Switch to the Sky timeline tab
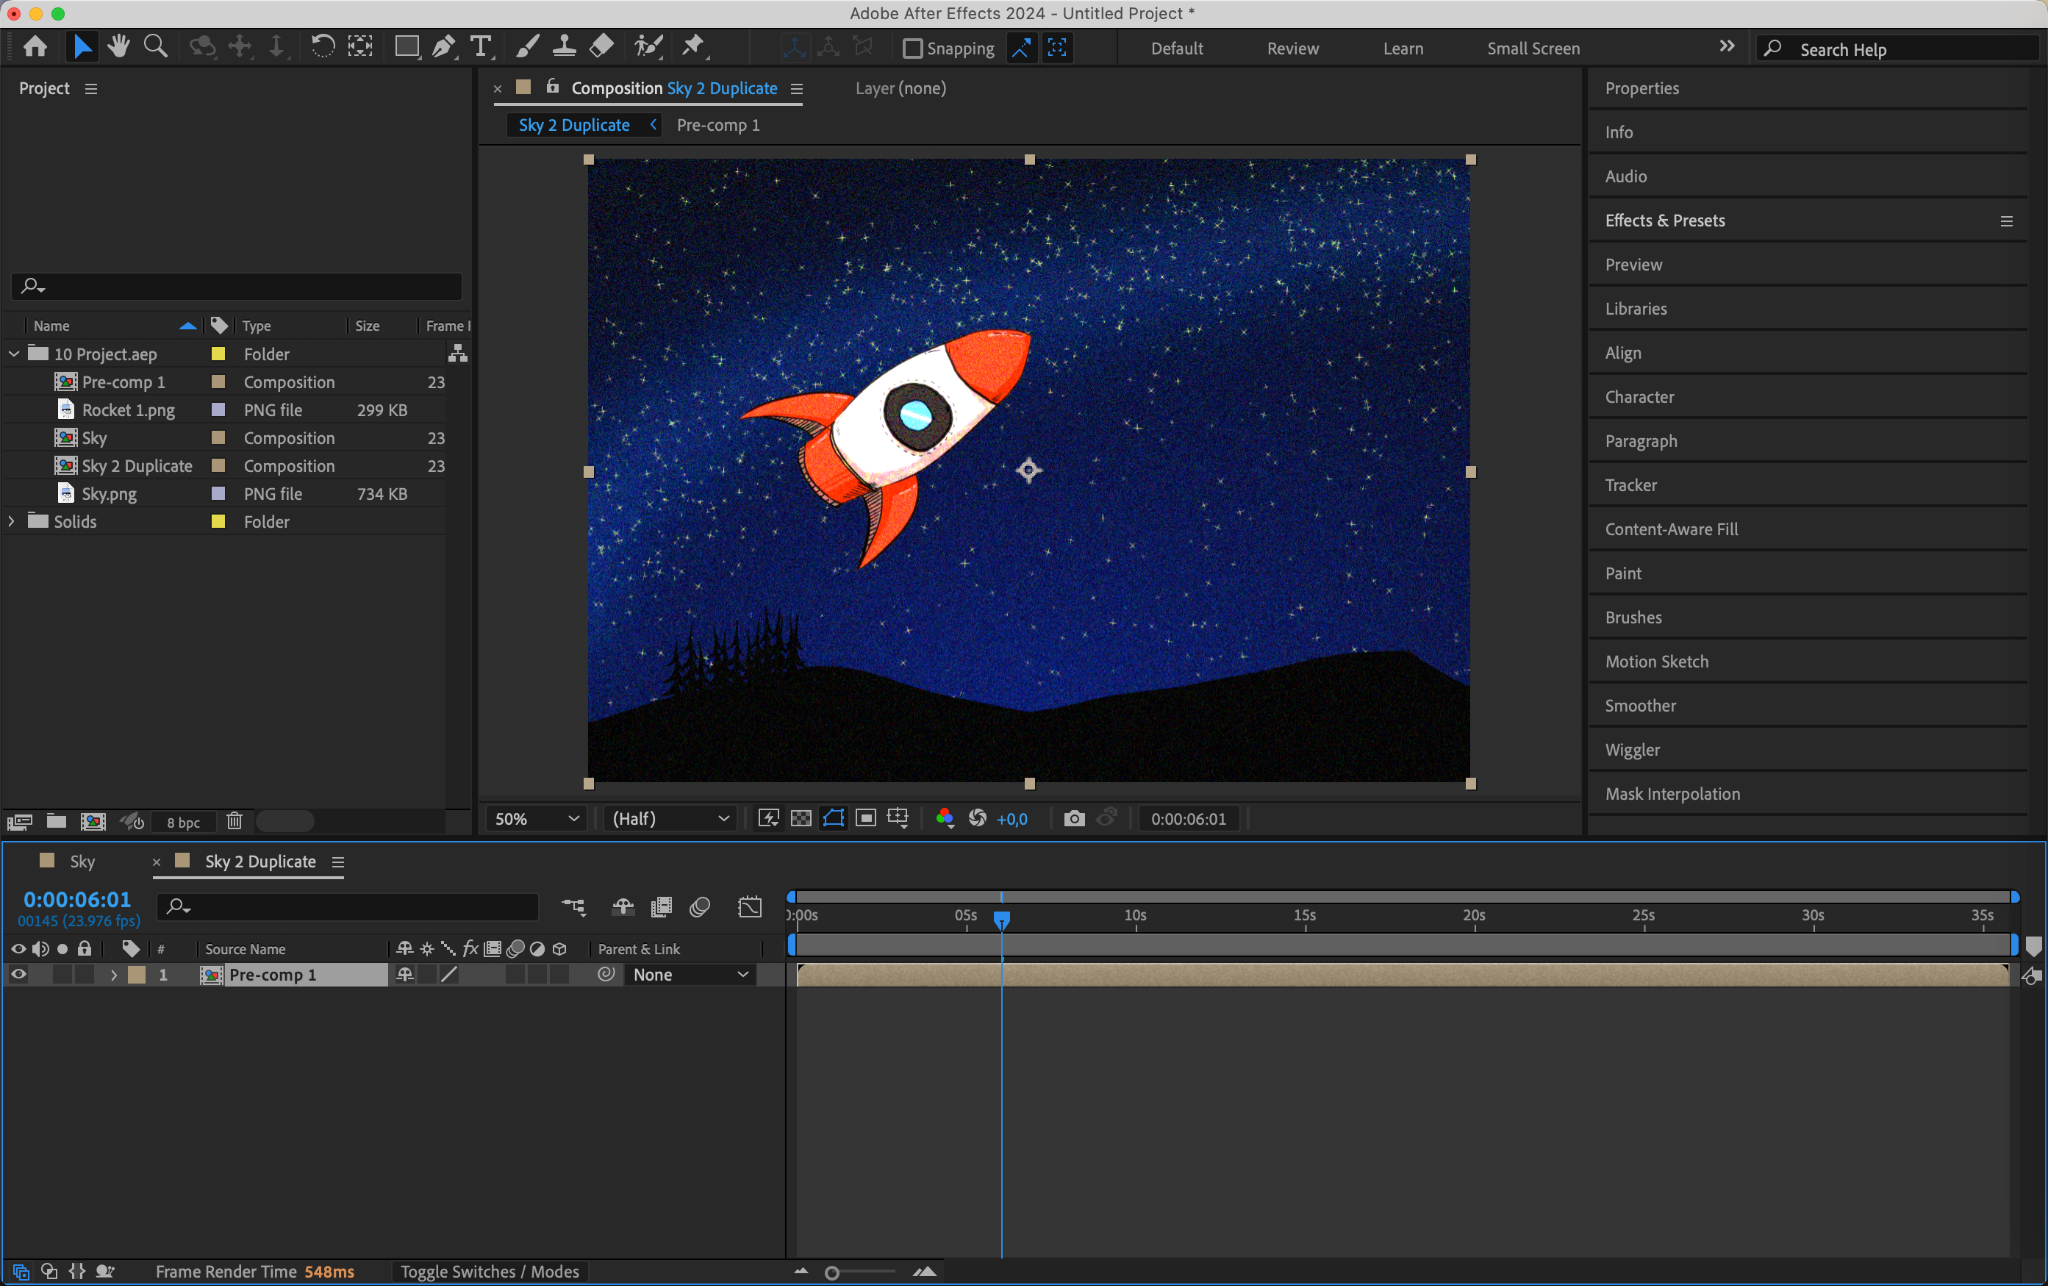Viewport: 2048px width, 1286px height. coord(82,862)
